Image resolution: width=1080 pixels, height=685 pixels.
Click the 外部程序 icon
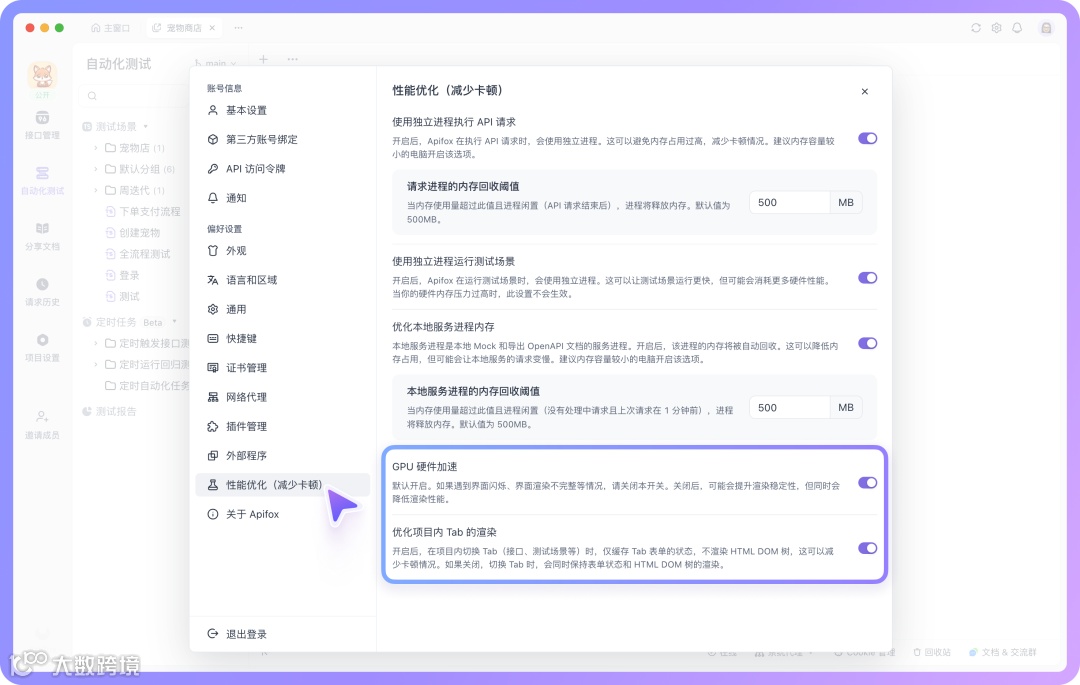coord(213,455)
